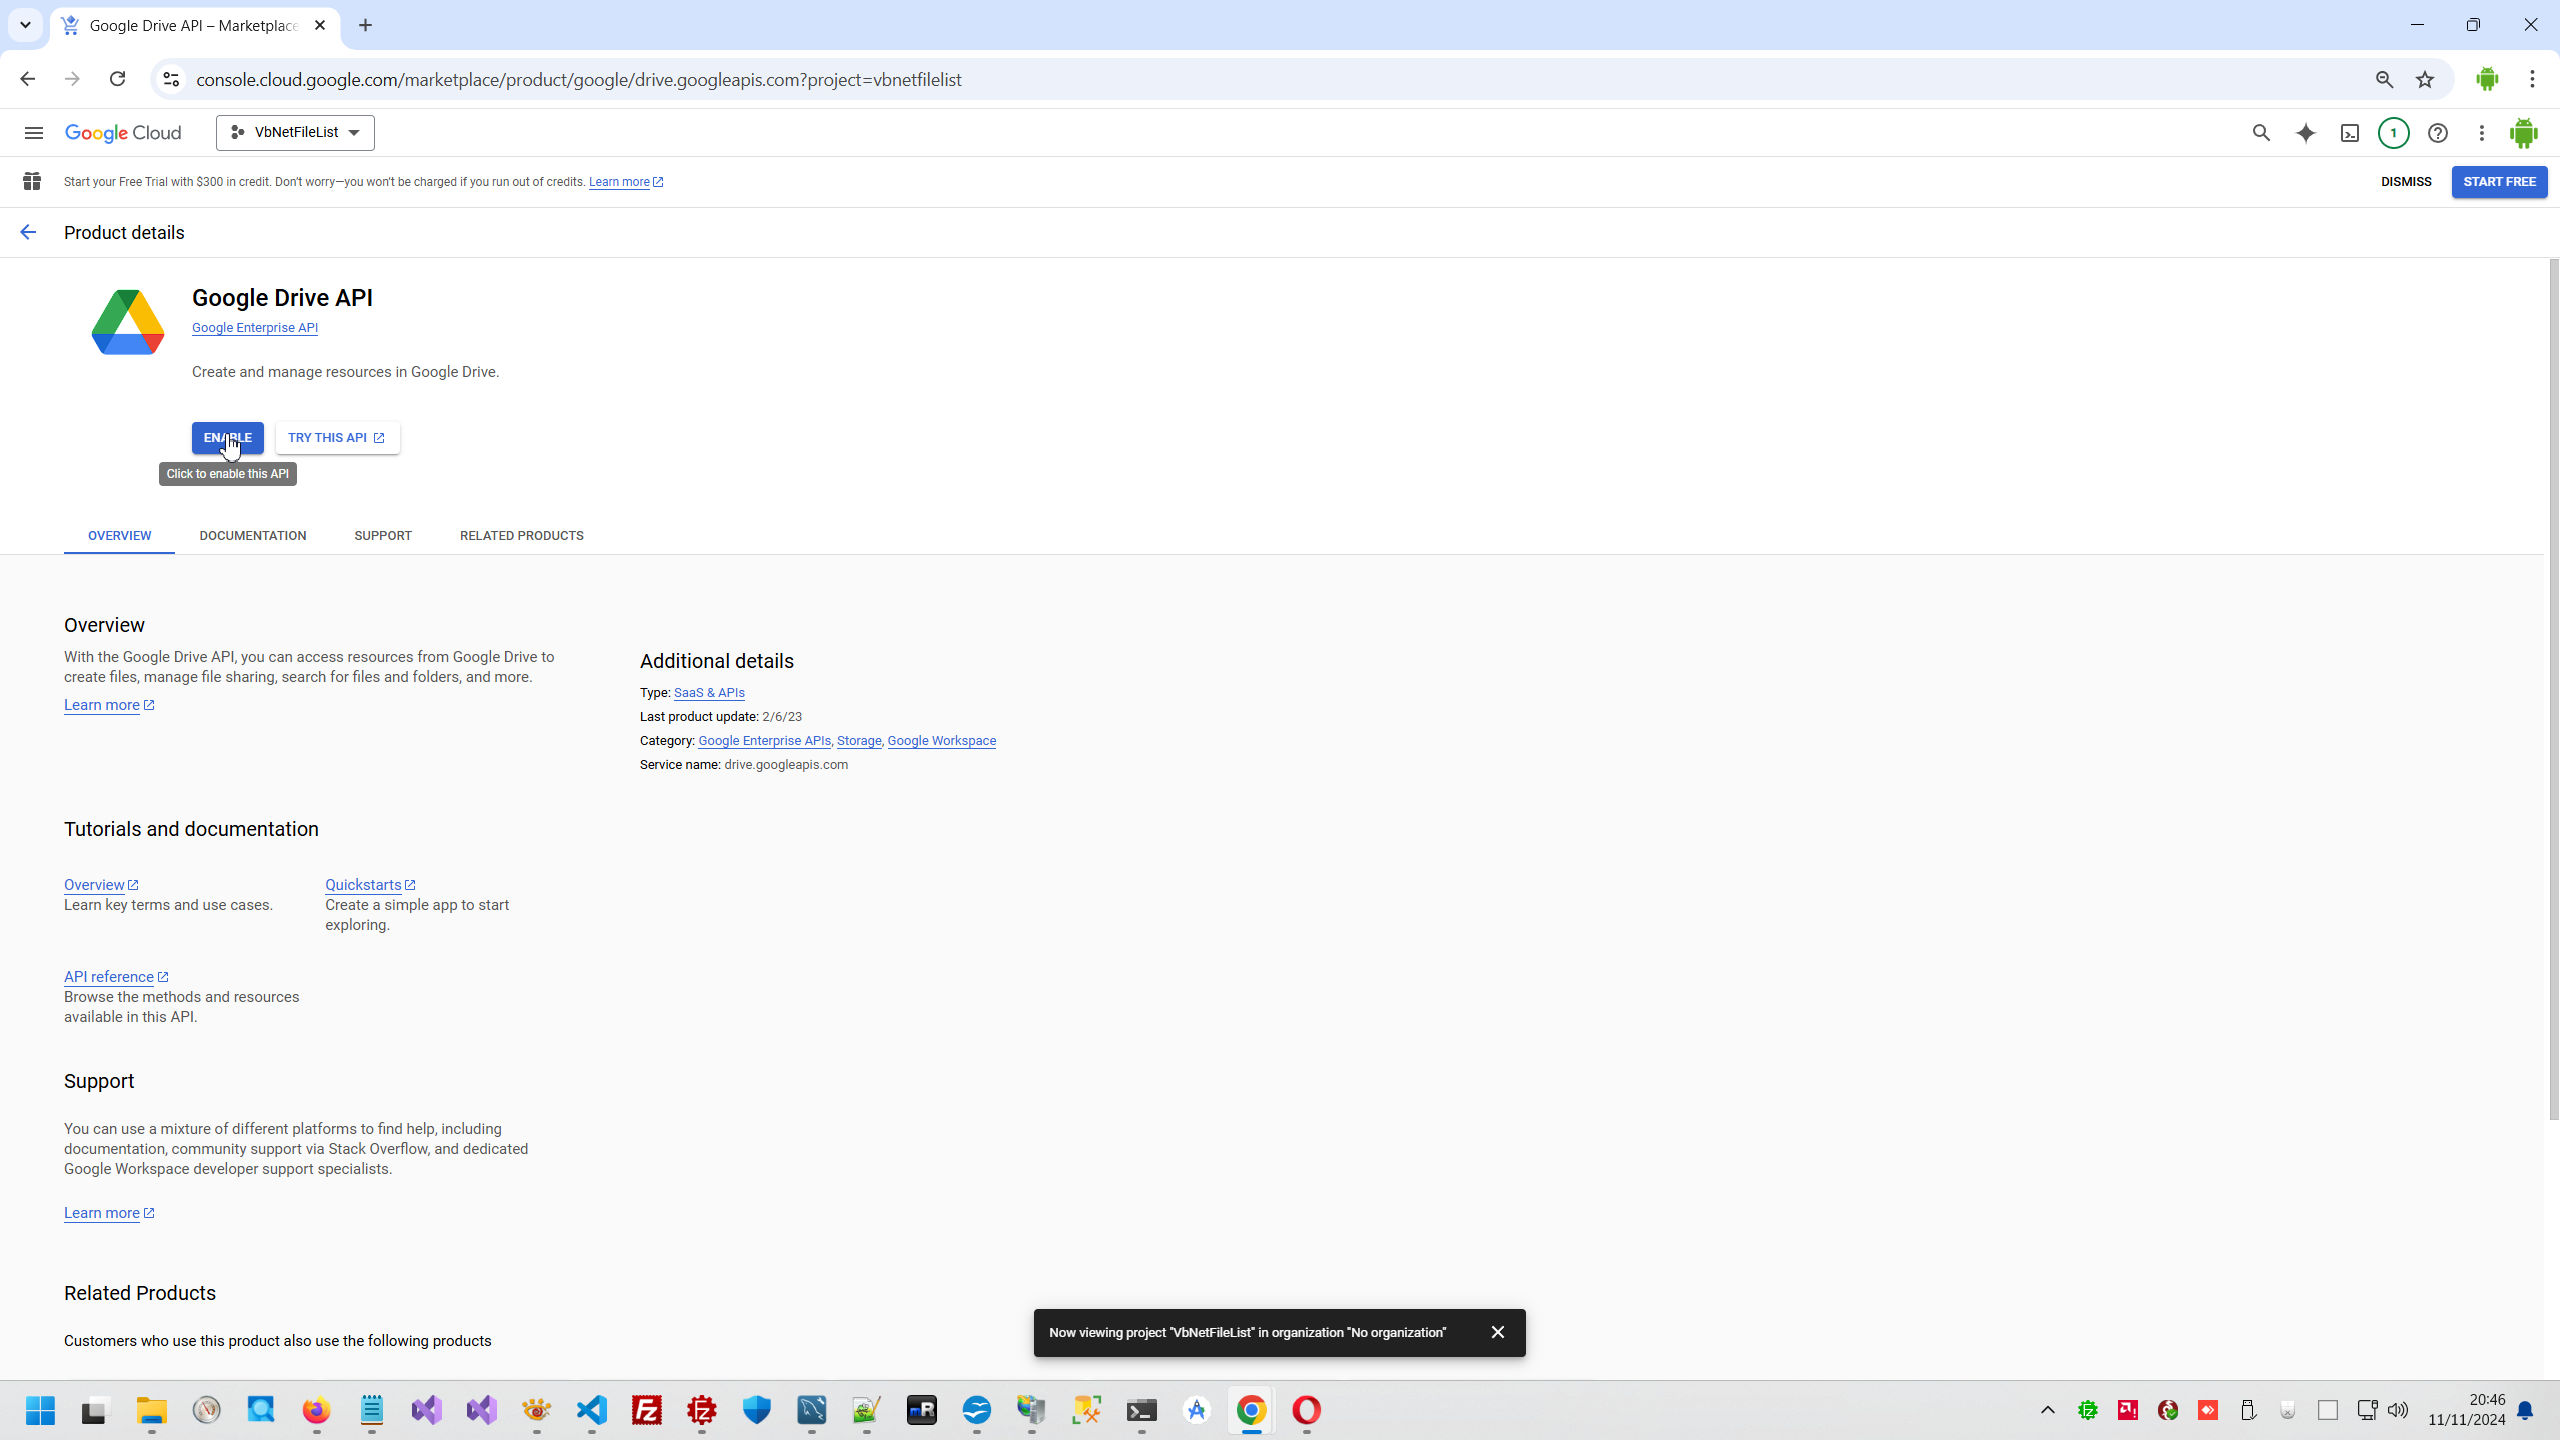Show hidden system tray icons

pos(2047,1410)
